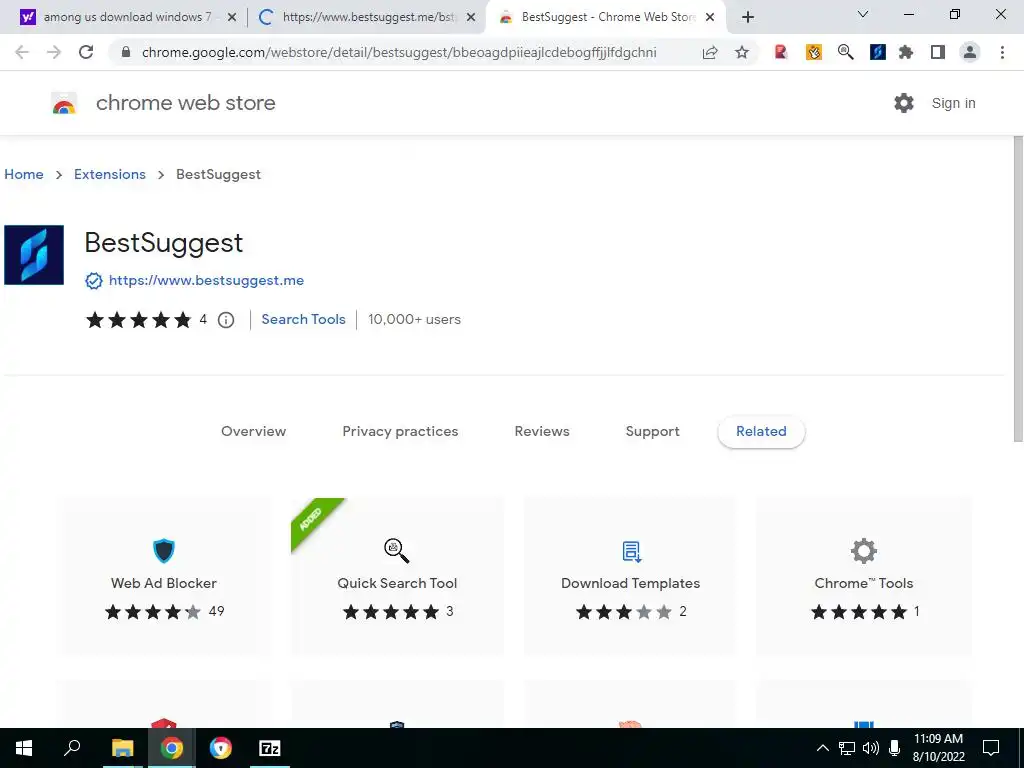Open the Download Templates card
The height and width of the screenshot is (768, 1024).
630,577
